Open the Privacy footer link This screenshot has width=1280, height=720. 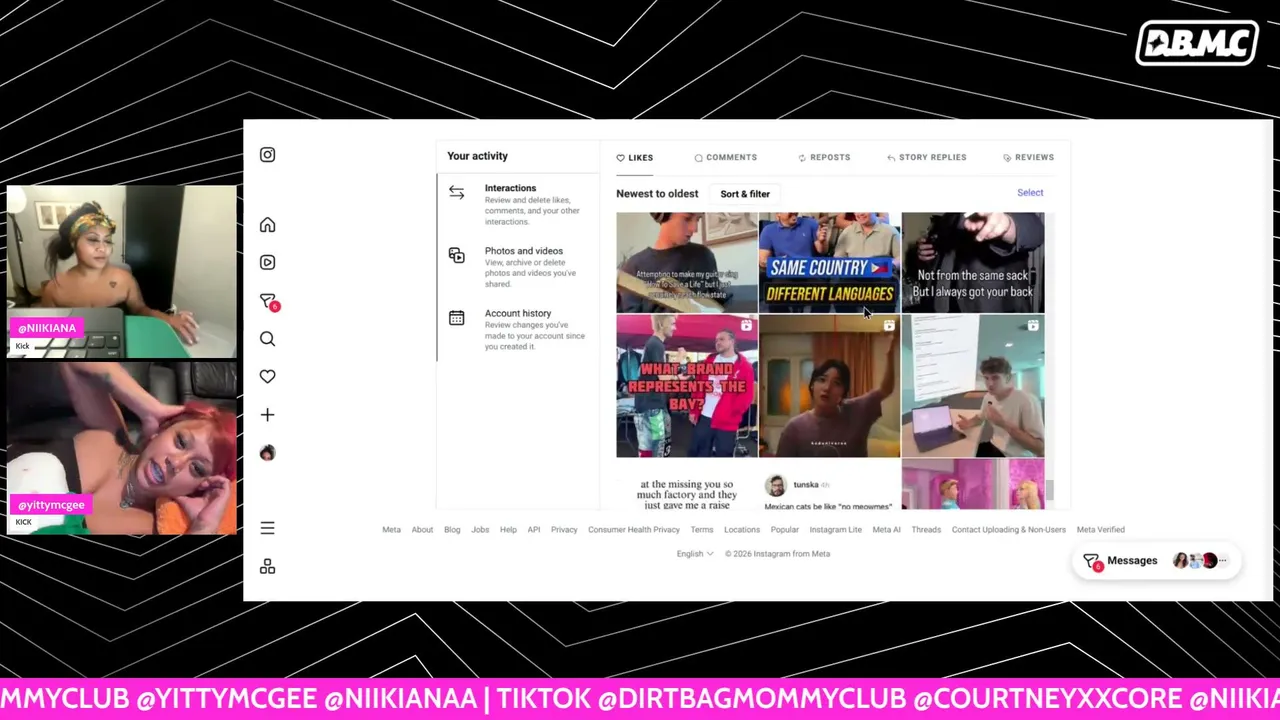coord(564,530)
